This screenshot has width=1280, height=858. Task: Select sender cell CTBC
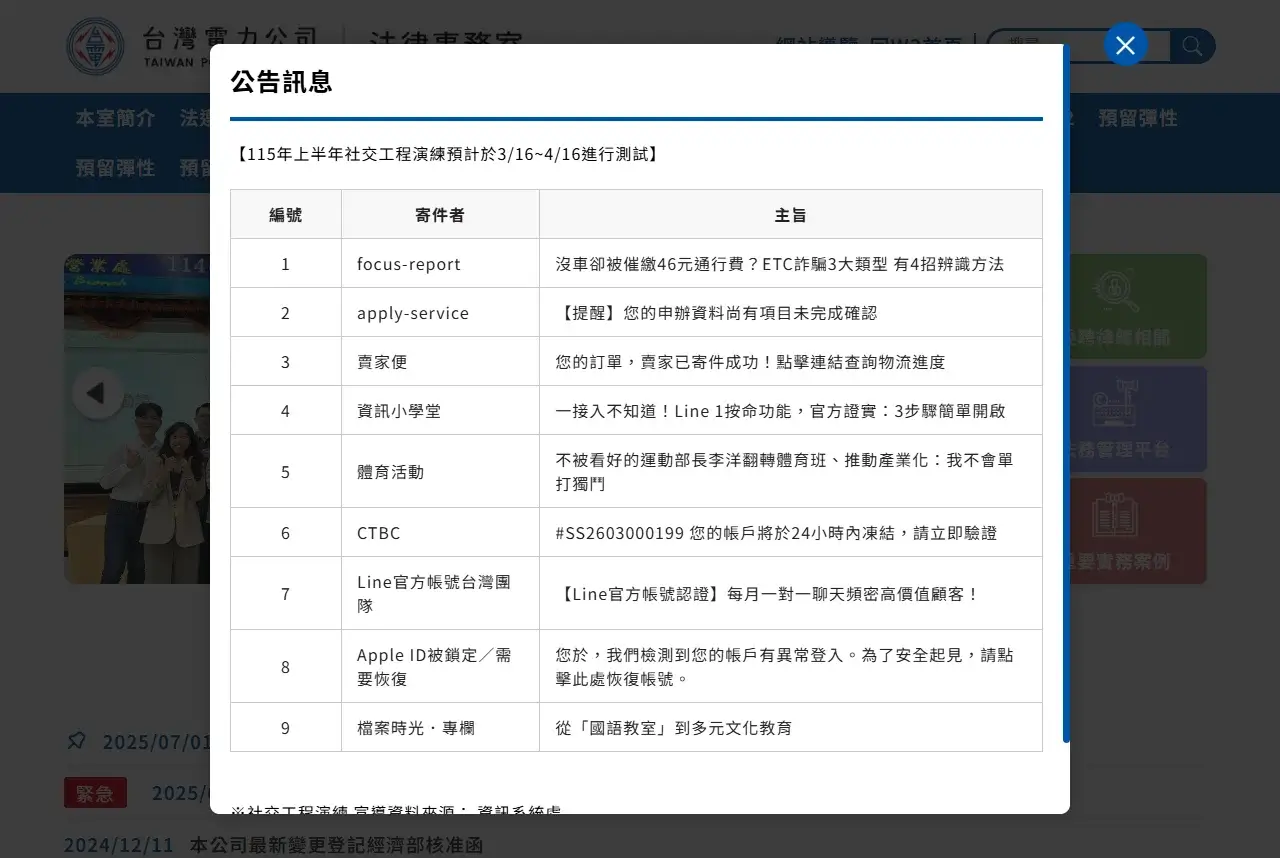pos(440,533)
